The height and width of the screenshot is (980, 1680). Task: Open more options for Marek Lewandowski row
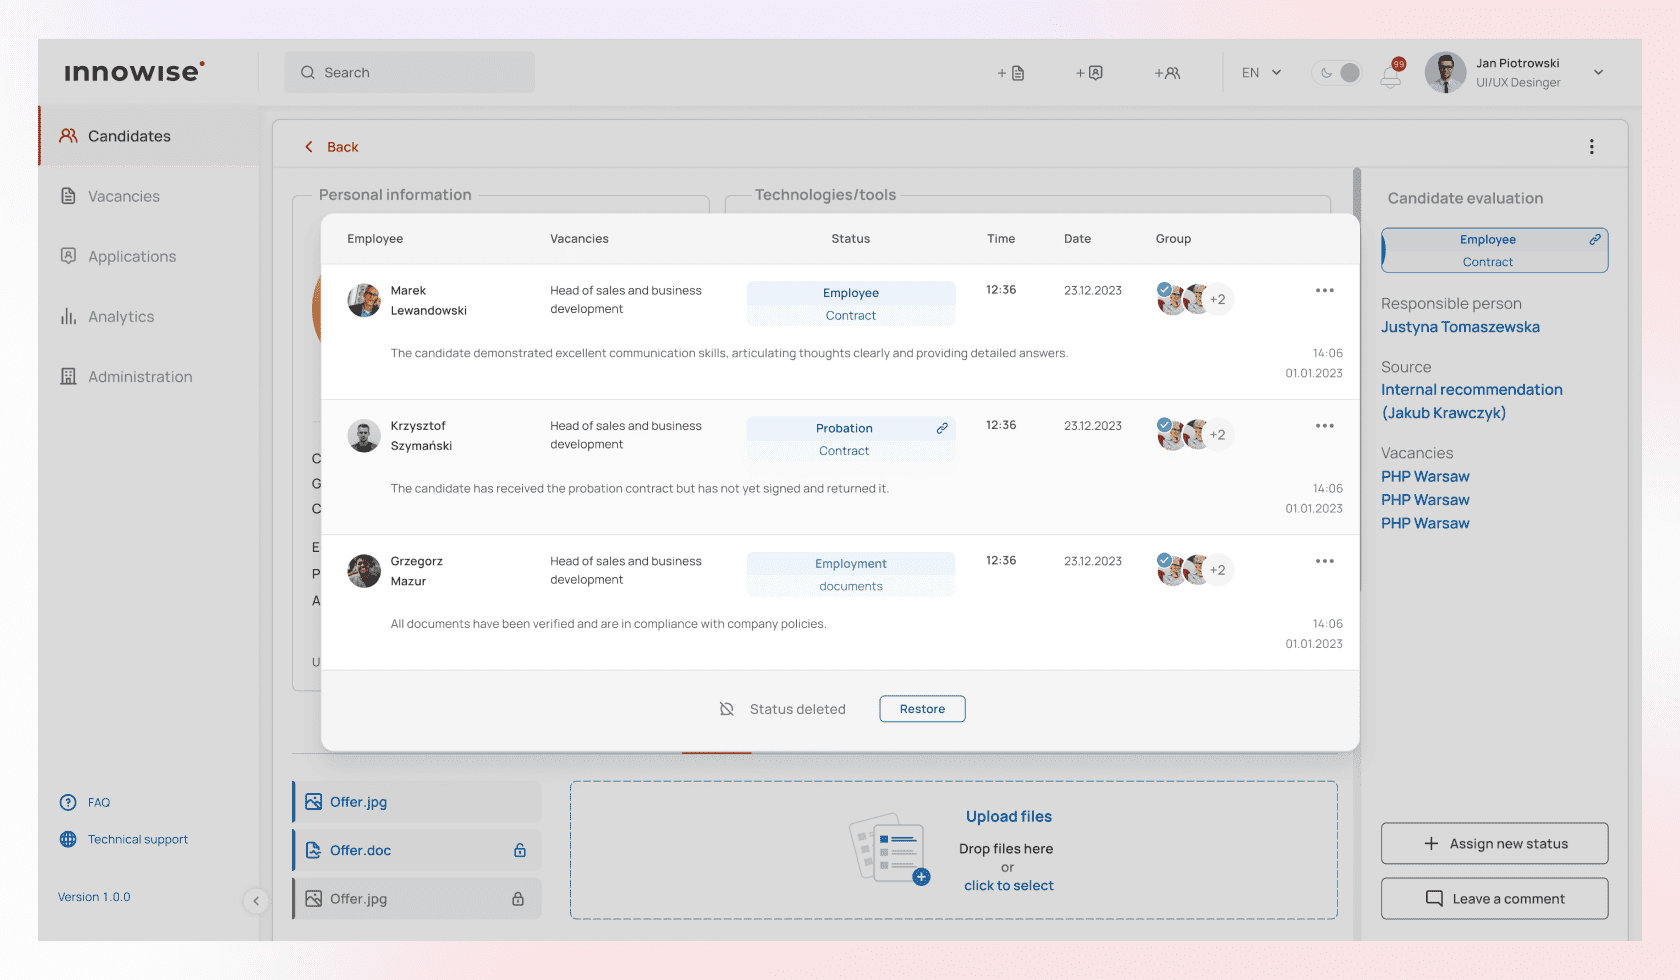point(1325,290)
